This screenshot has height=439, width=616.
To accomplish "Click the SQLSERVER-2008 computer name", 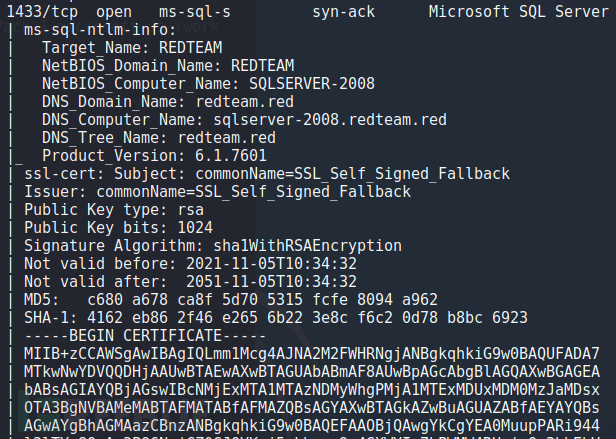I will (x=312, y=84).
